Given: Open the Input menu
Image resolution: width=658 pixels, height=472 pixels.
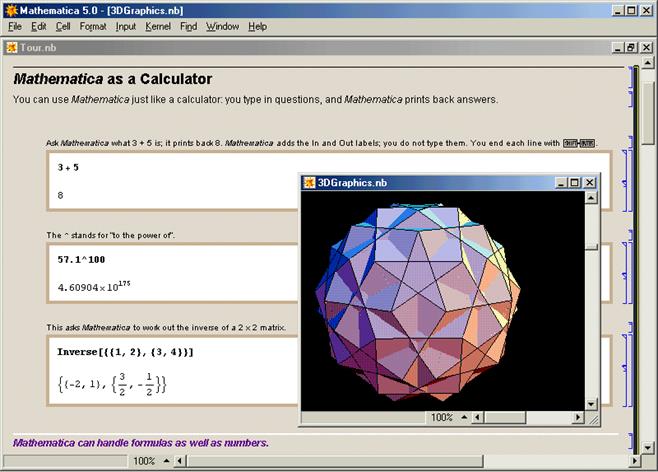Looking at the screenshot, I should [x=126, y=26].
